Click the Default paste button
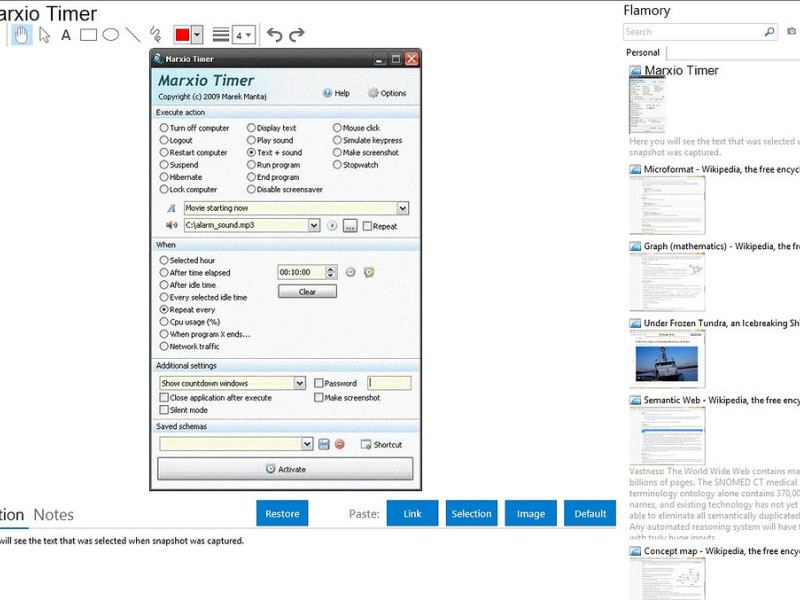800x600 pixels. click(590, 513)
